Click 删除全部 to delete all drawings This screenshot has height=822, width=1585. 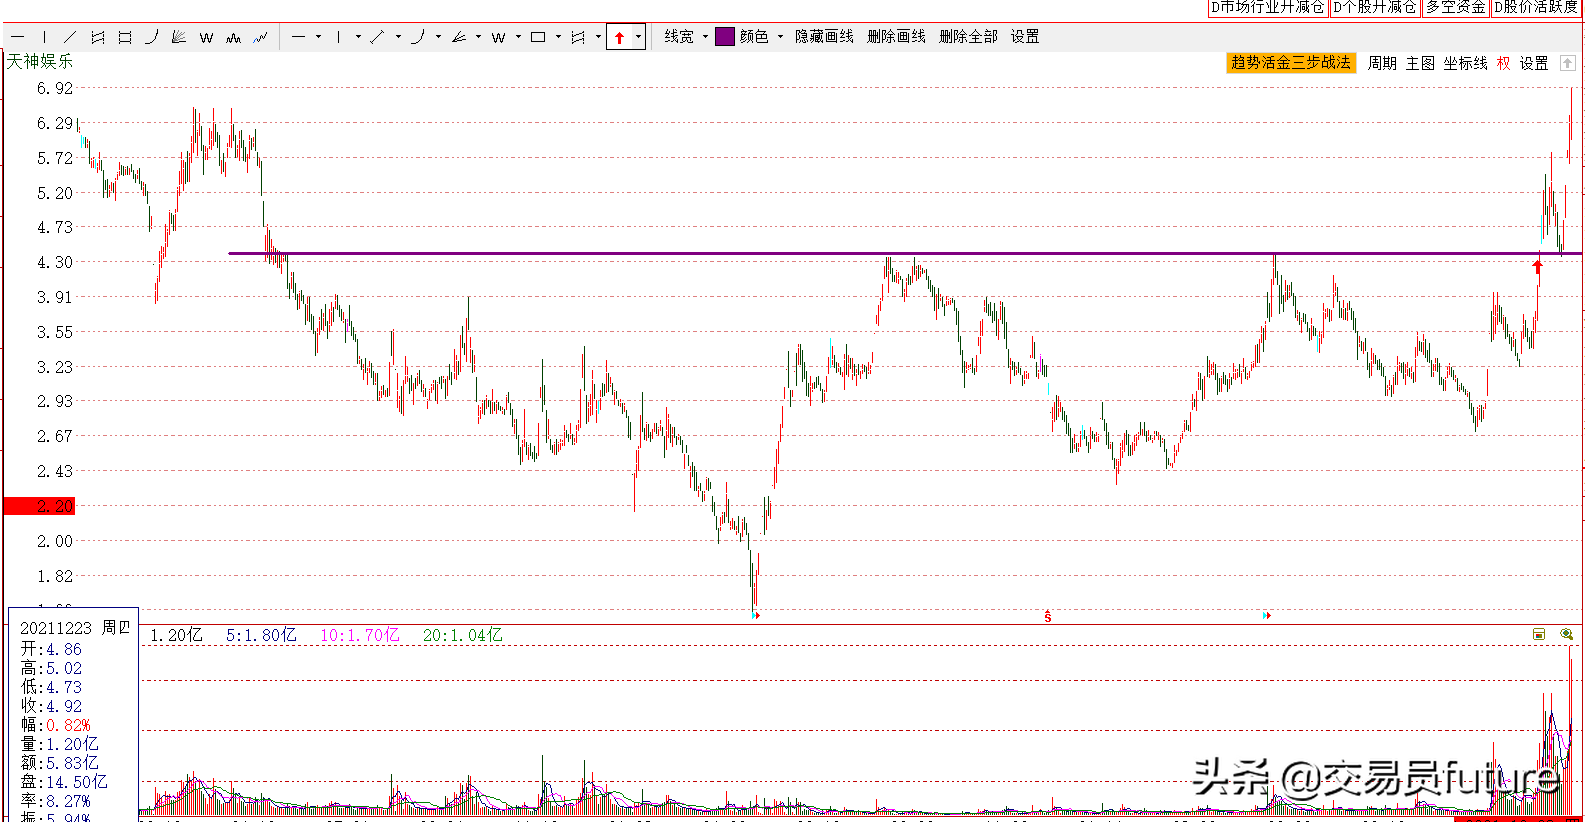pyautogui.click(x=968, y=37)
